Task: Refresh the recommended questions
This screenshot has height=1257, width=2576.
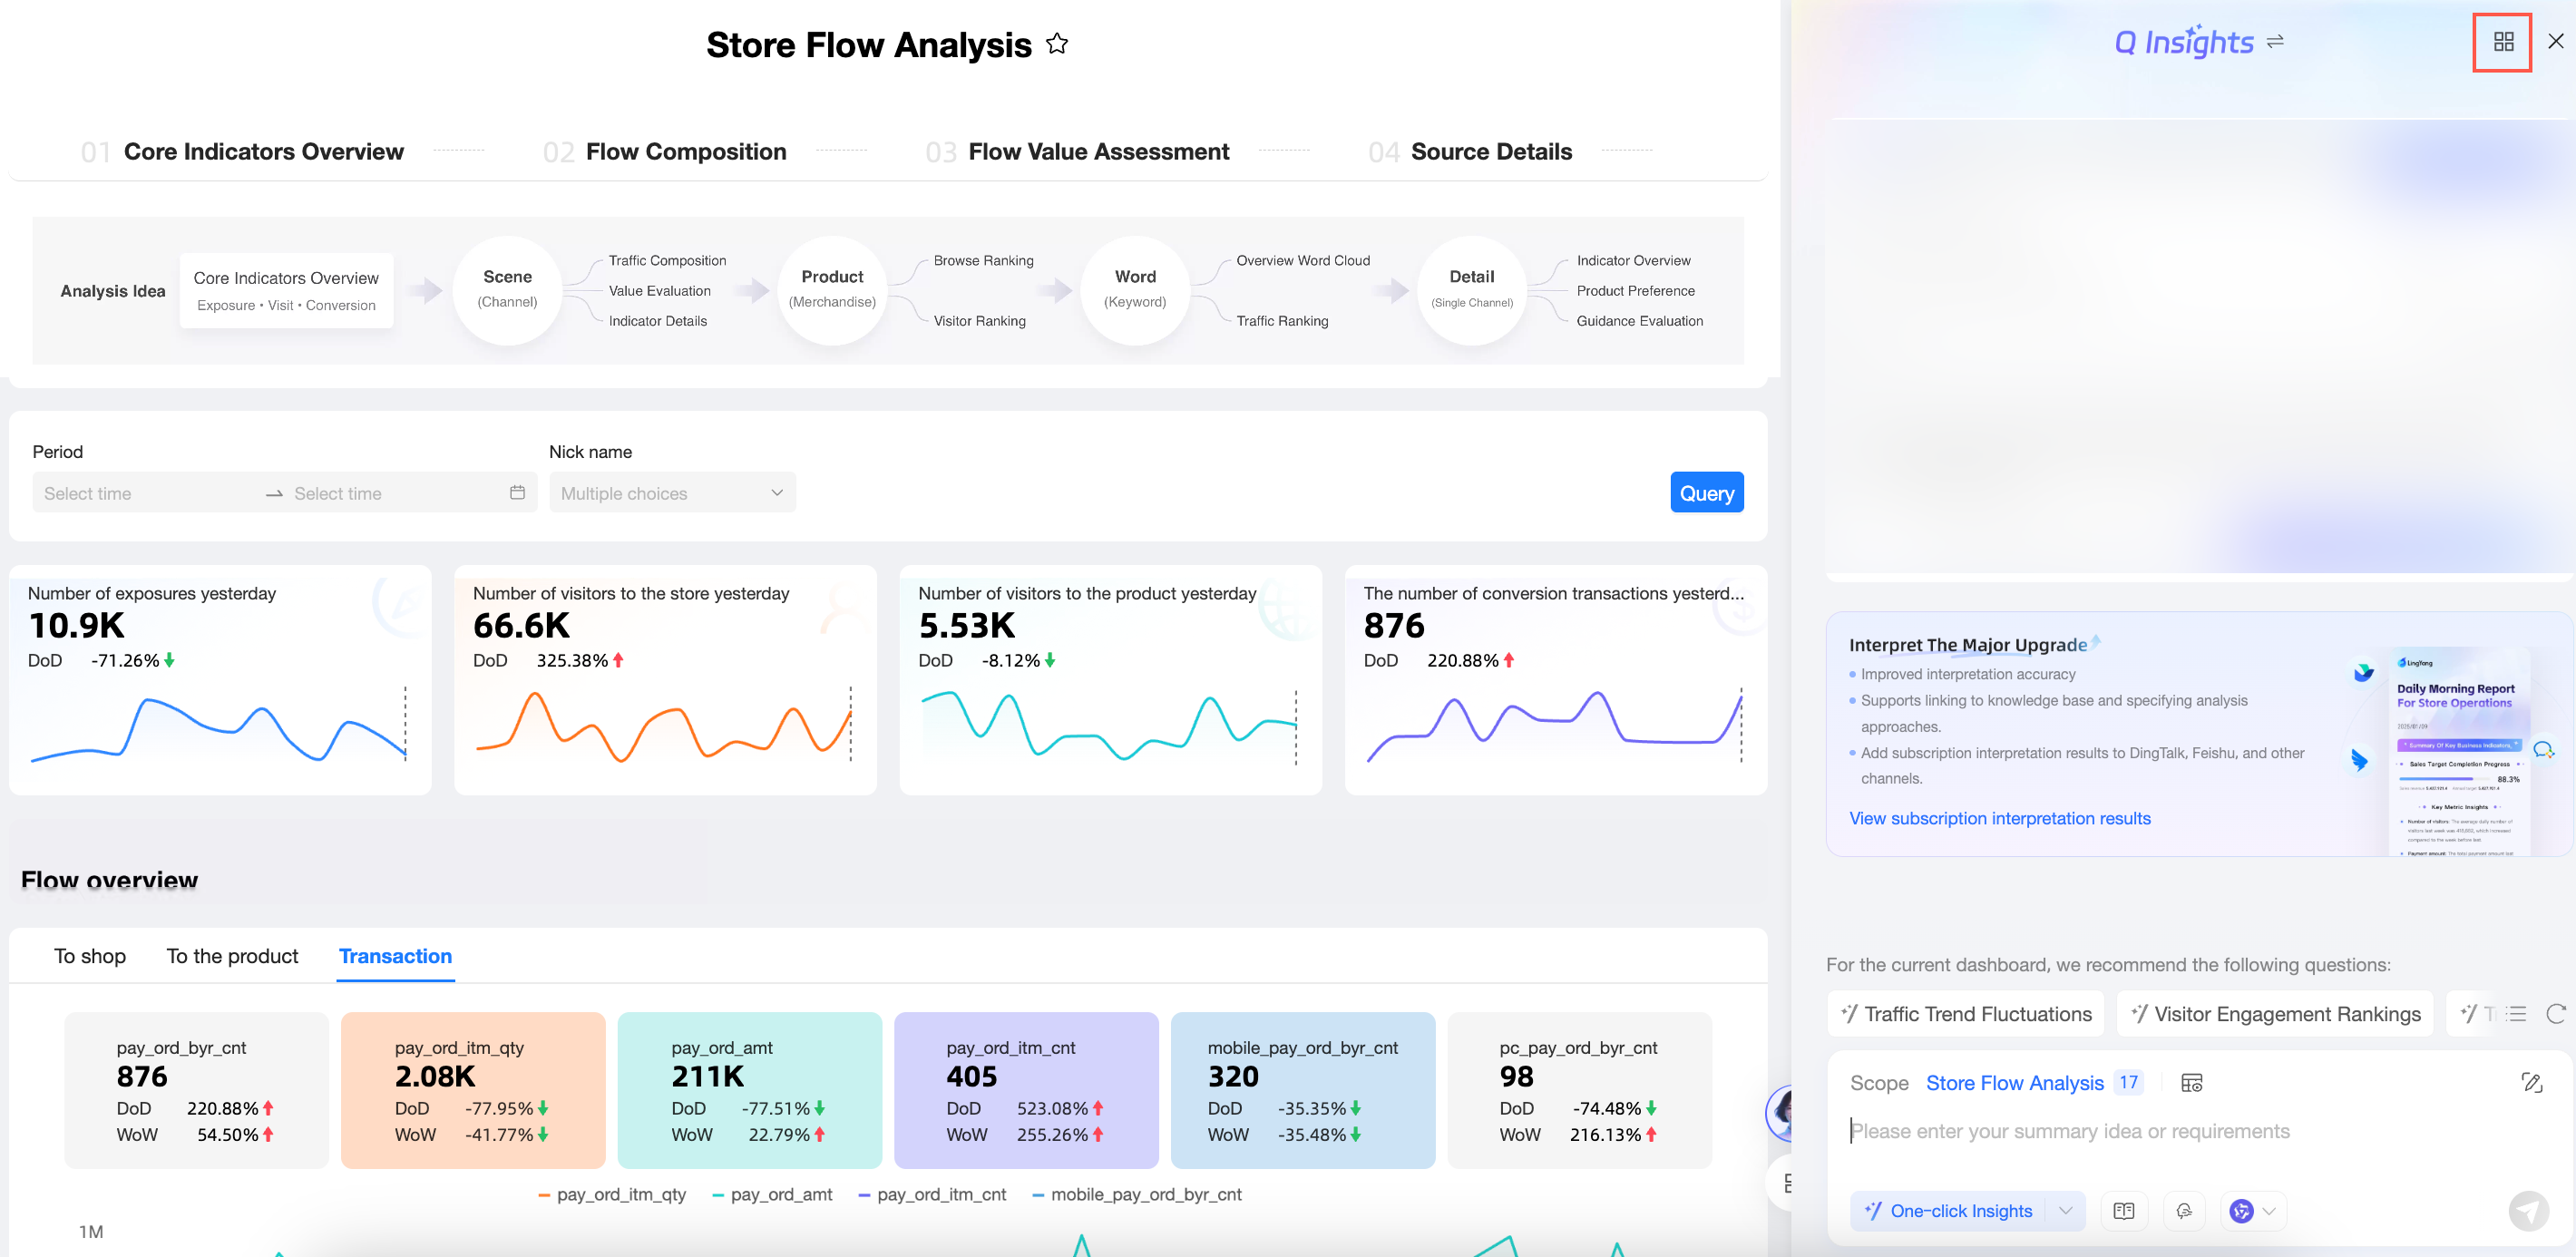Action: point(2555,1014)
